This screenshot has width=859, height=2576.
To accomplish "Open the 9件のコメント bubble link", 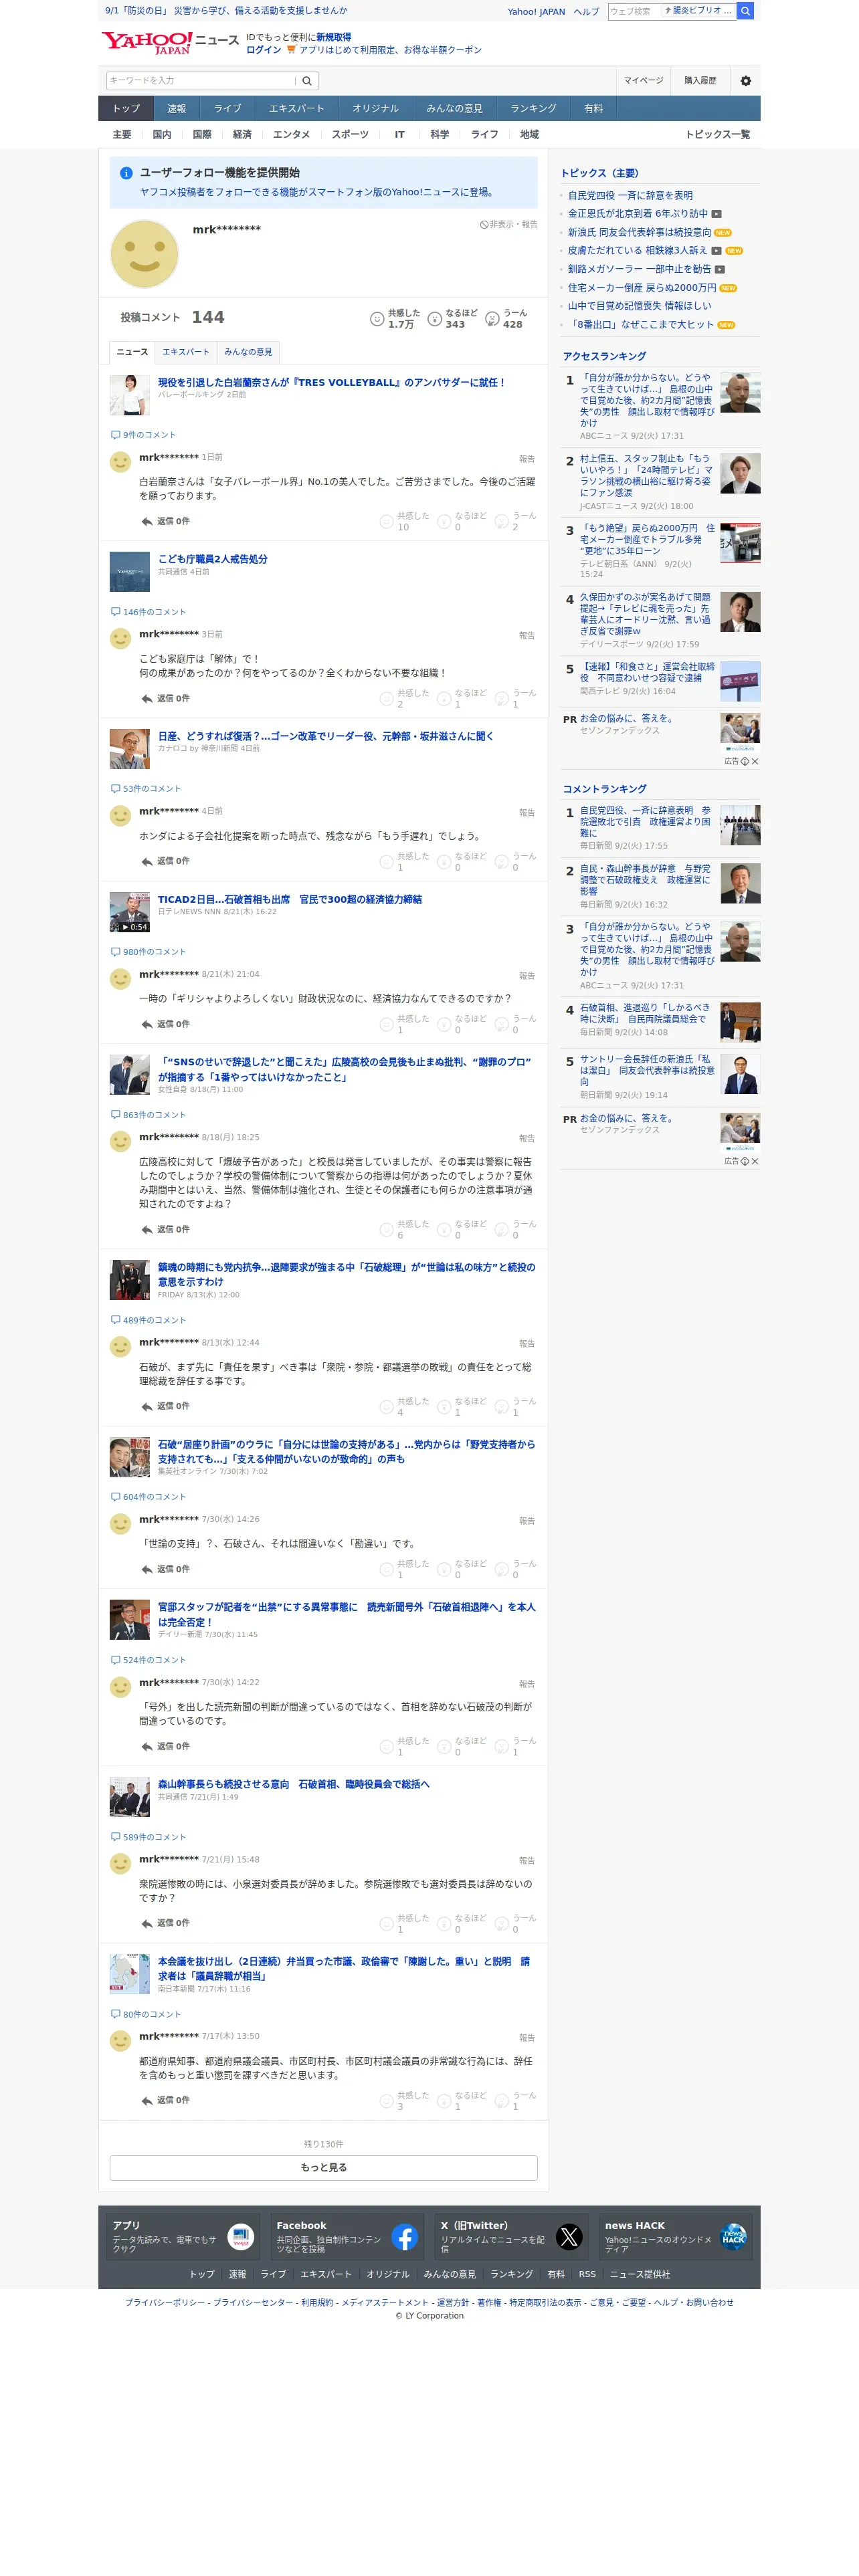I will (143, 435).
